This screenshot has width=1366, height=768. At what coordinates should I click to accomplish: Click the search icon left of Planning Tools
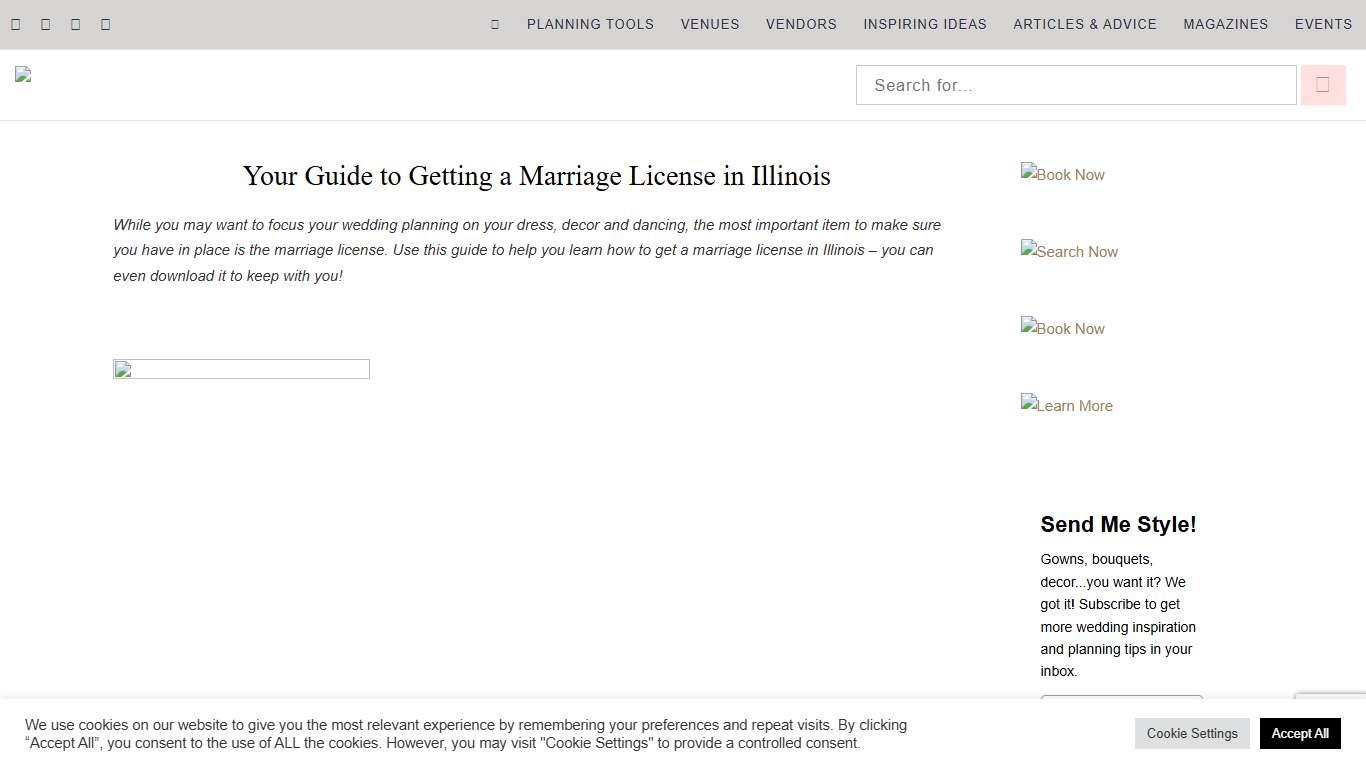[x=493, y=24]
